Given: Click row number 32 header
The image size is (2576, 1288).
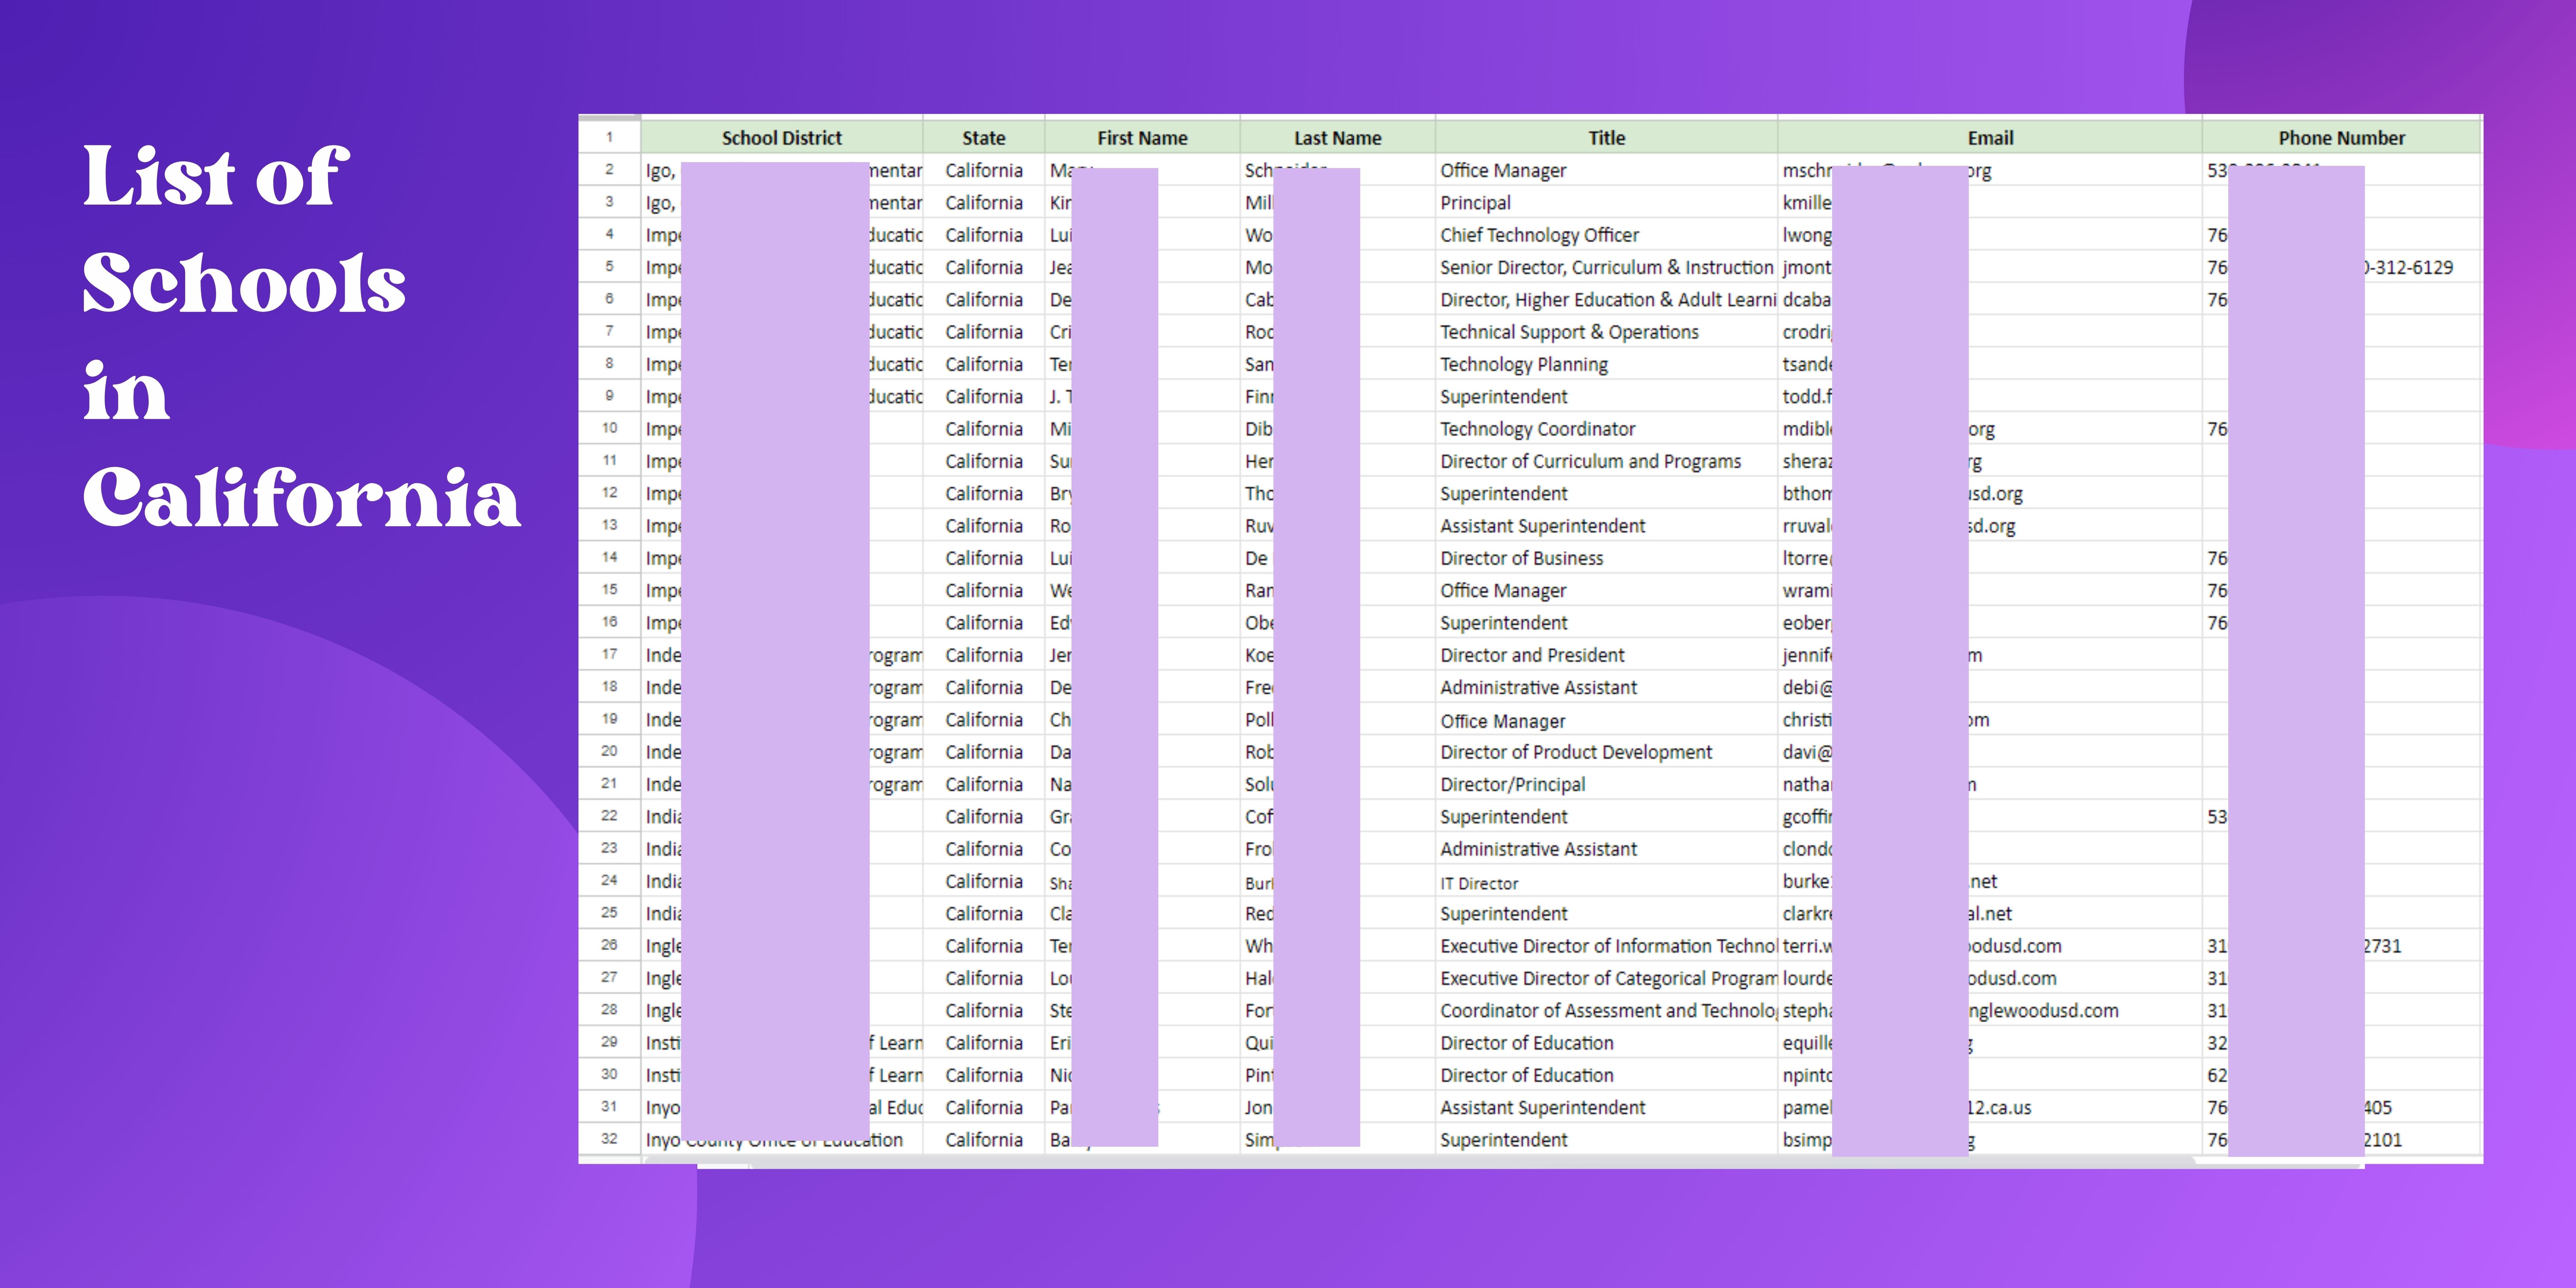Looking at the screenshot, I should [609, 1139].
